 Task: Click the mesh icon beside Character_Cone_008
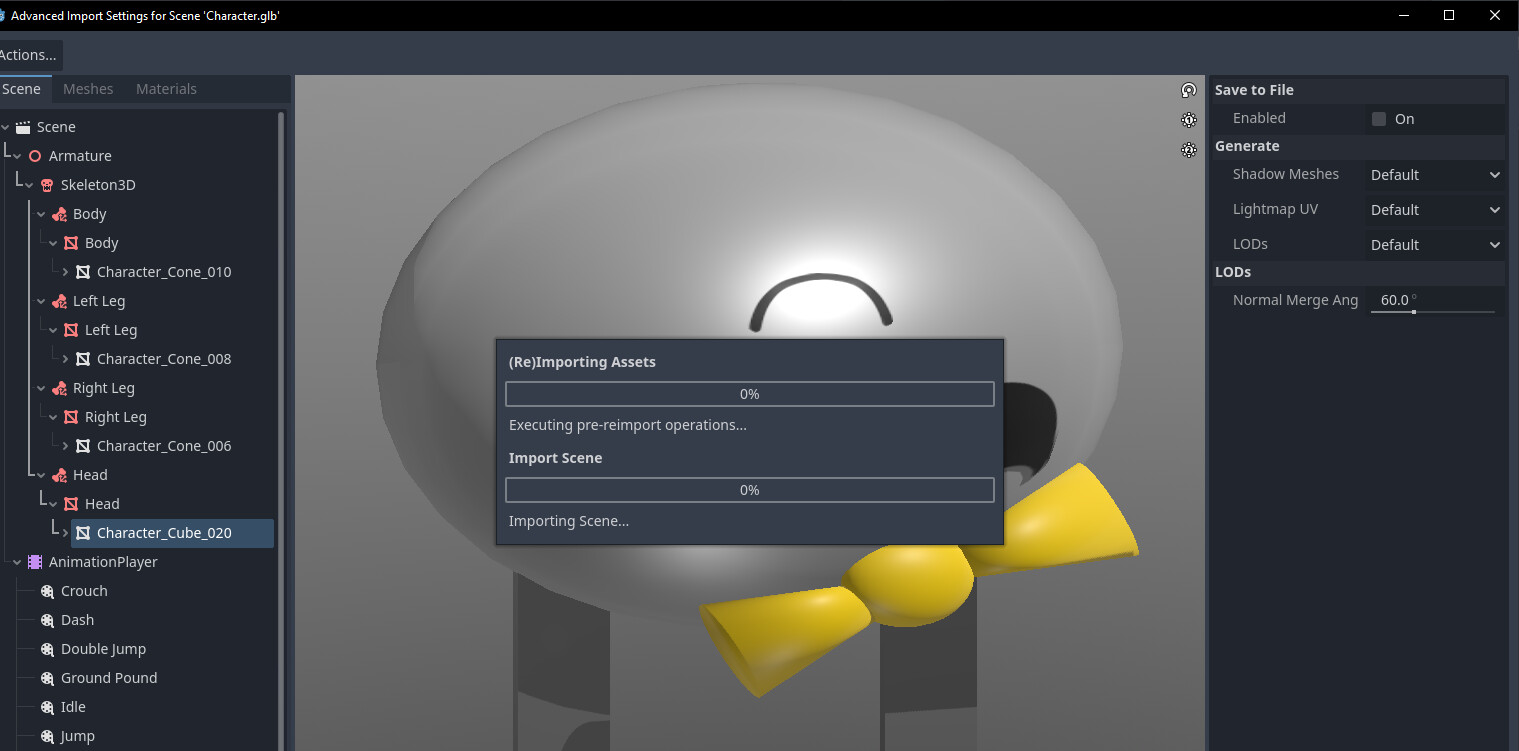point(83,359)
